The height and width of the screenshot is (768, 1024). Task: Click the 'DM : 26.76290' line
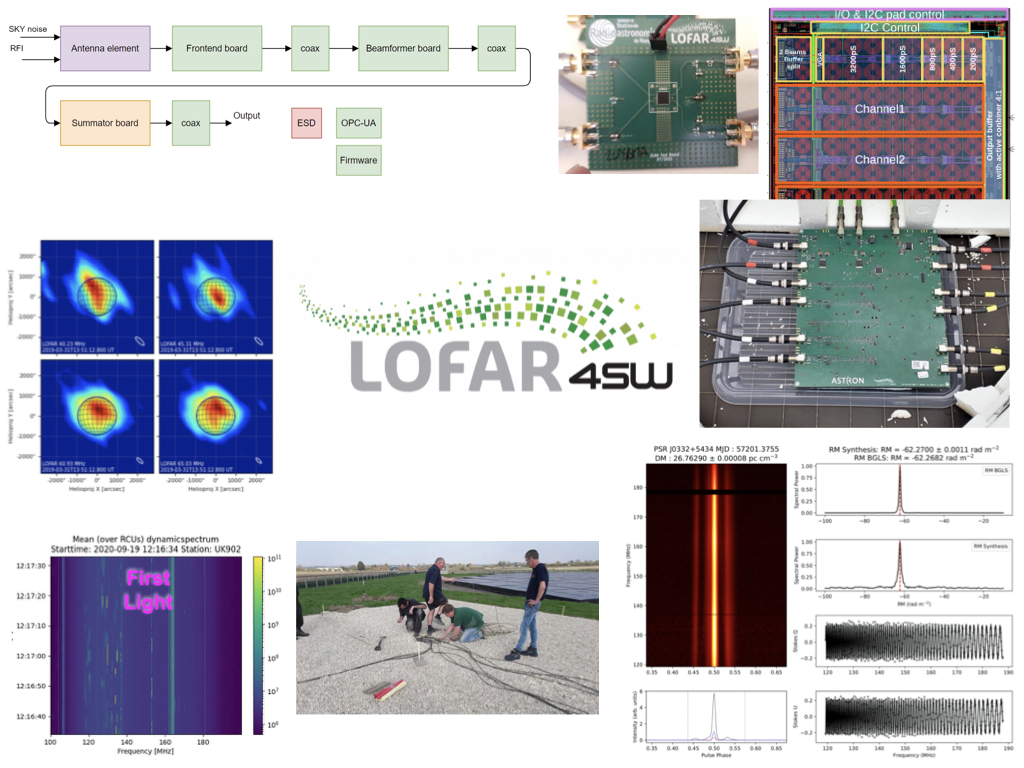click(x=716, y=458)
